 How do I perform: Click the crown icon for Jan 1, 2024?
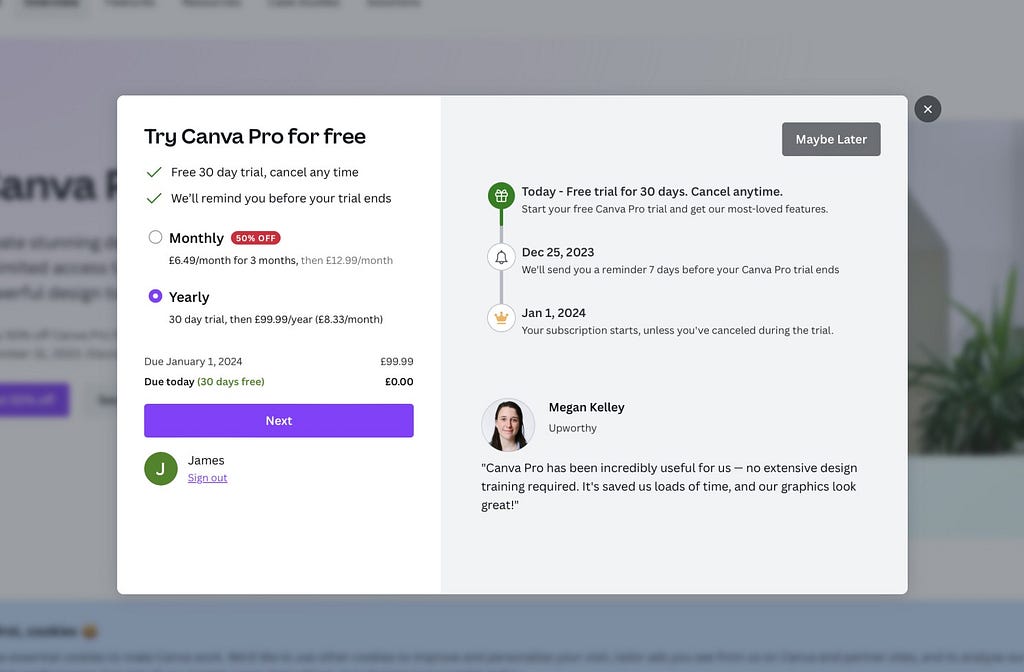(x=501, y=318)
